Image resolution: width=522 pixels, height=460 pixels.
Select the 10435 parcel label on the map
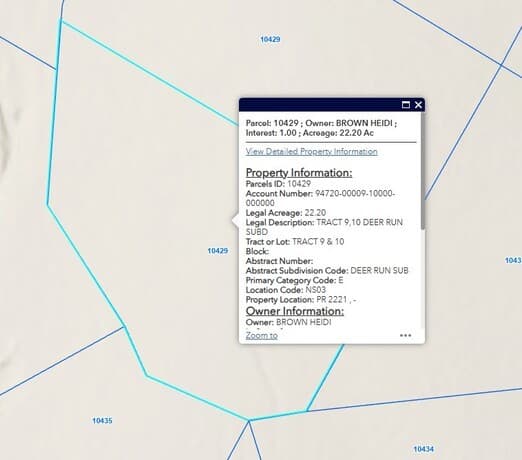point(102,421)
